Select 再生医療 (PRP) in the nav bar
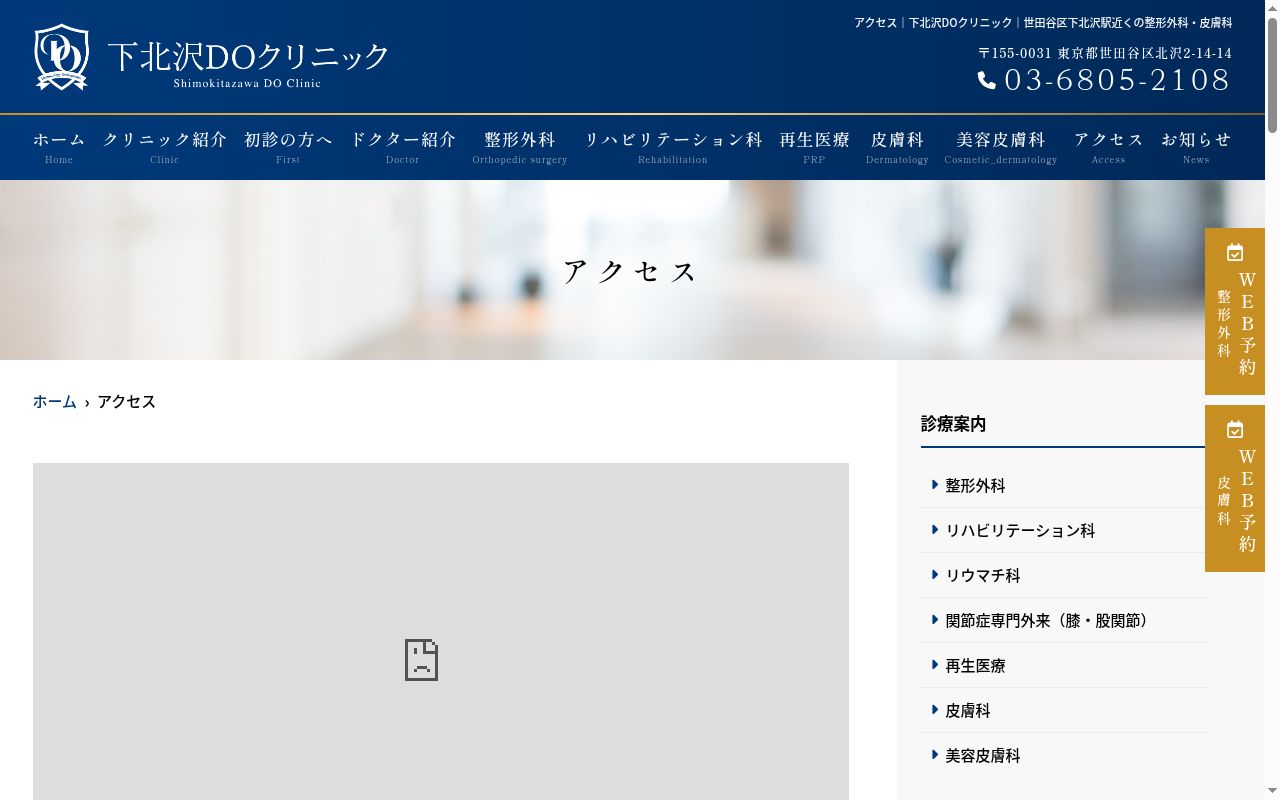This screenshot has height=800, width=1280. (814, 147)
